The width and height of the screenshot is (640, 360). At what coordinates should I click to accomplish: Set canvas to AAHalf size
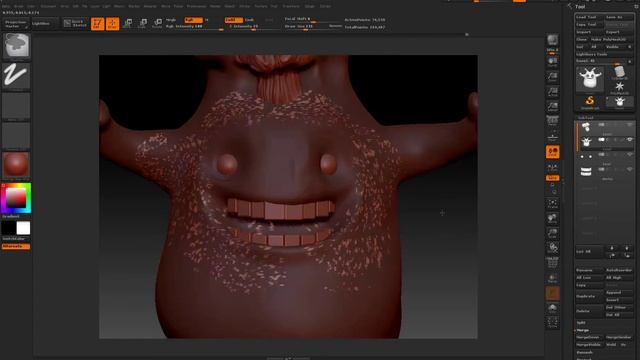[552, 107]
